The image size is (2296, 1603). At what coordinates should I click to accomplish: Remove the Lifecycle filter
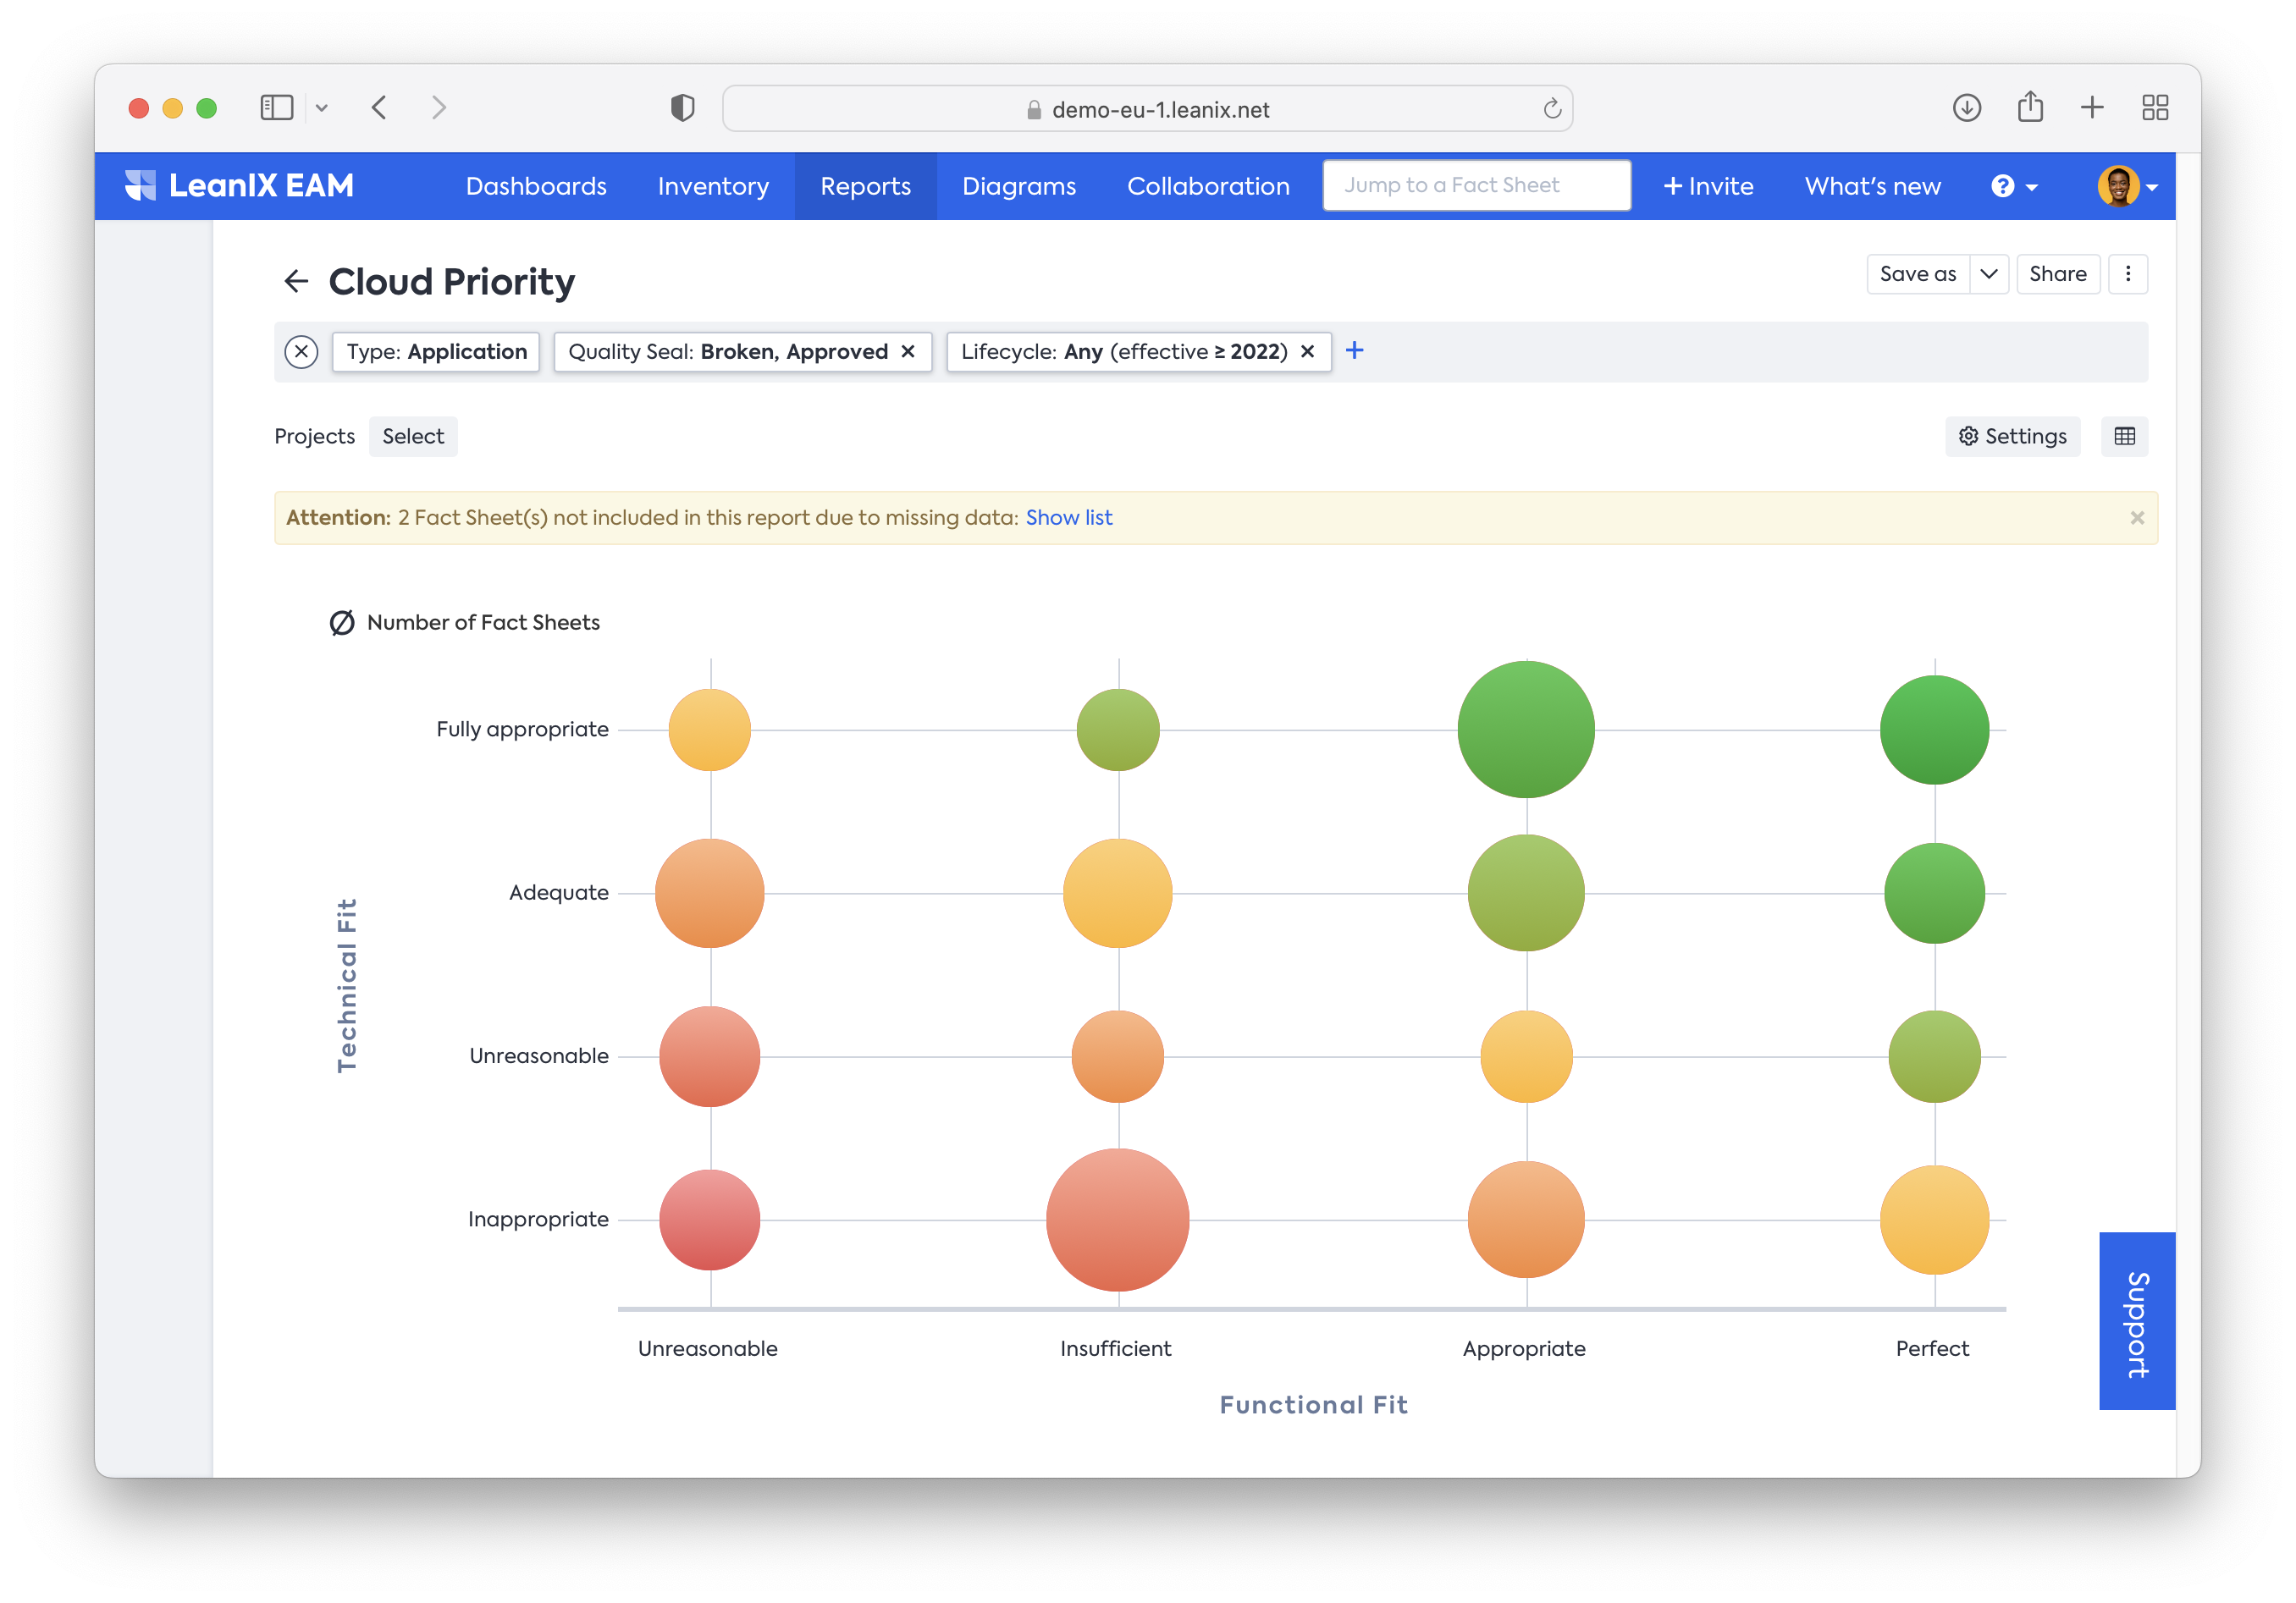click(1307, 352)
